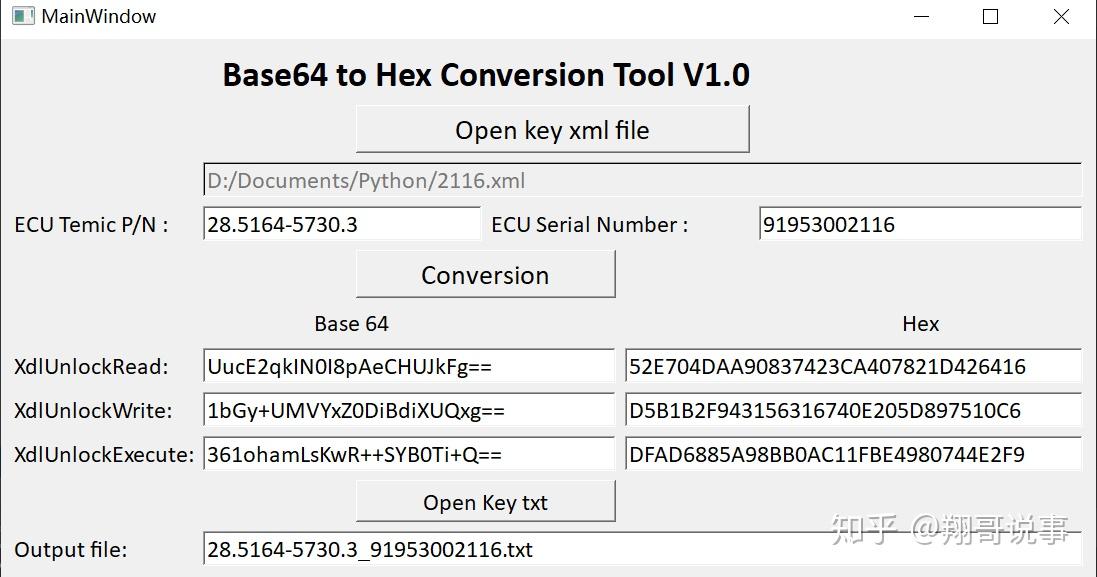The width and height of the screenshot is (1097, 577).
Task: Click the 'ECU Serial Number :' label
Action: click(x=589, y=225)
